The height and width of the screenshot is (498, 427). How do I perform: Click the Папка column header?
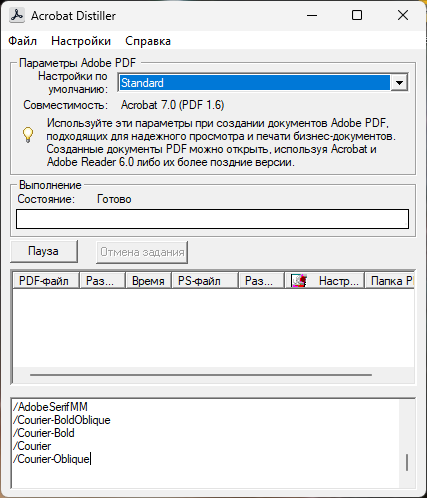click(390, 281)
